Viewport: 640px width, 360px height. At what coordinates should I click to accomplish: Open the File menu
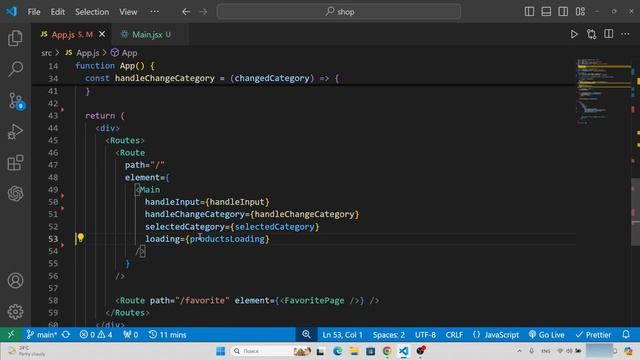[34, 12]
